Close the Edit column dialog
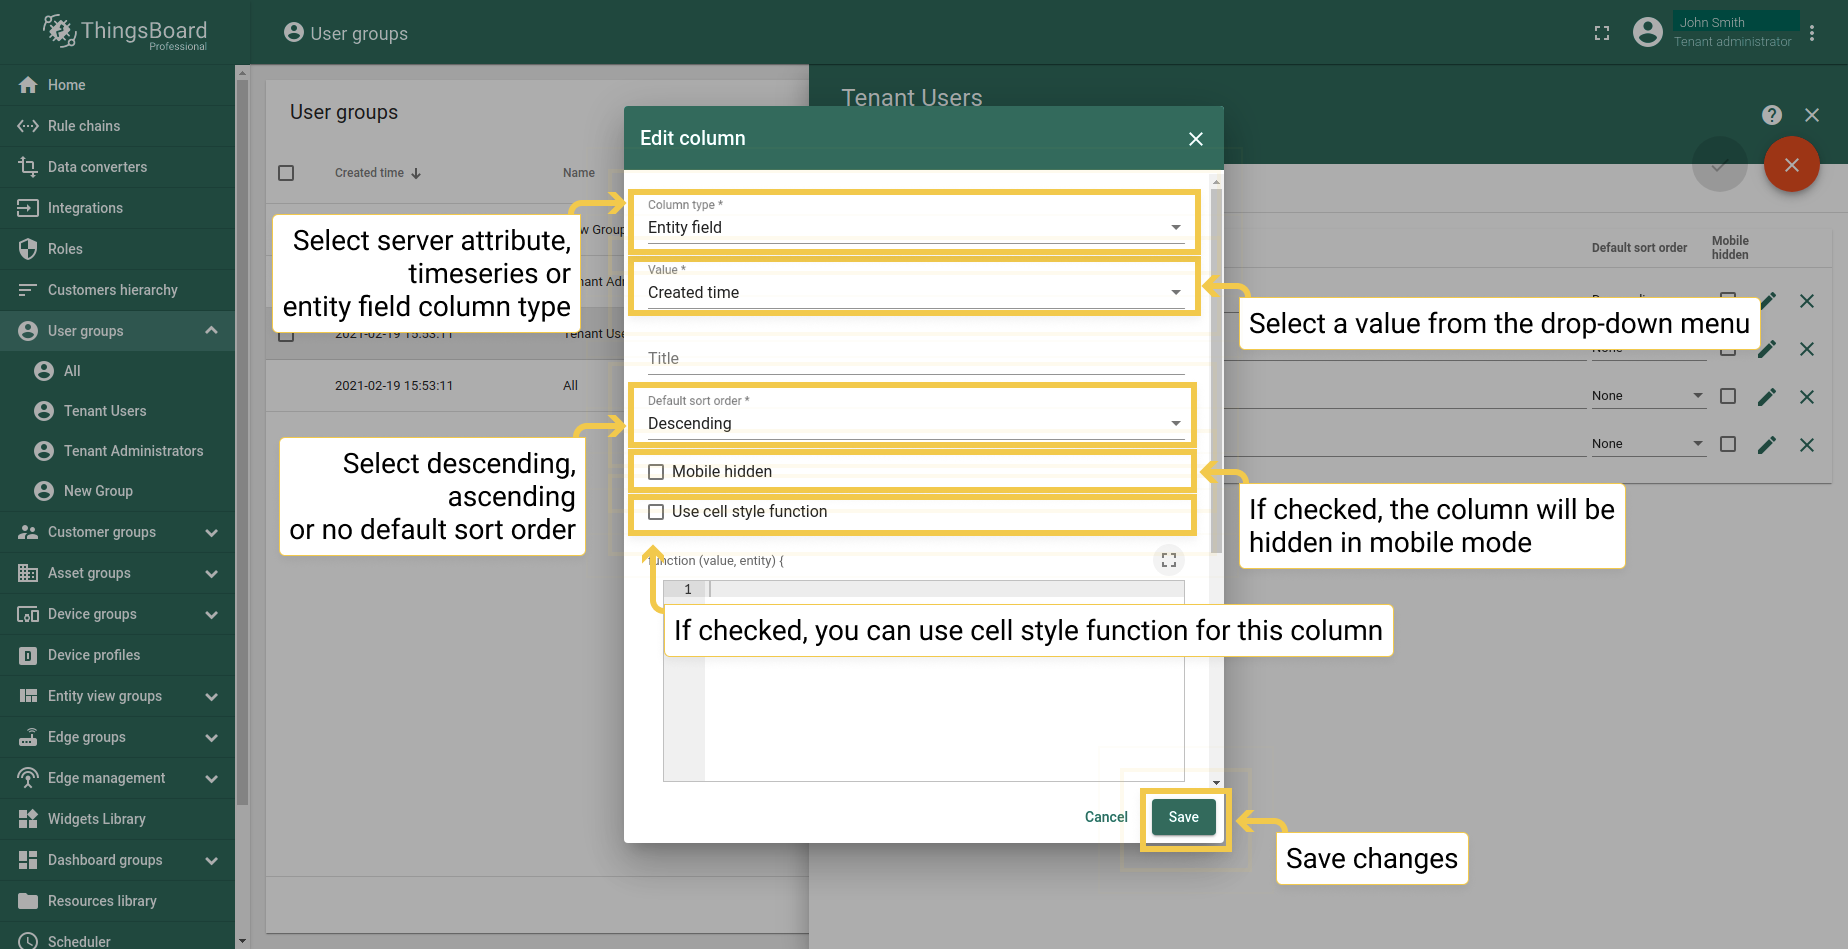1848x949 pixels. click(x=1195, y=139)
